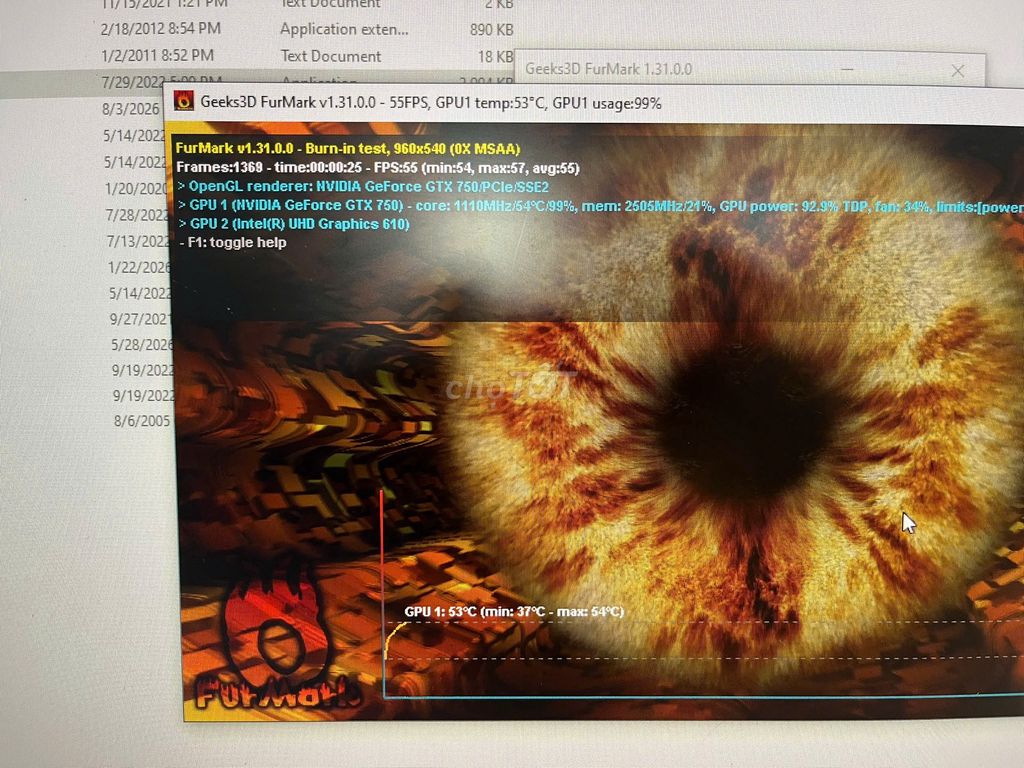
Task: Click the 'F1: toggle help' hint
Action: pos(233,242)
